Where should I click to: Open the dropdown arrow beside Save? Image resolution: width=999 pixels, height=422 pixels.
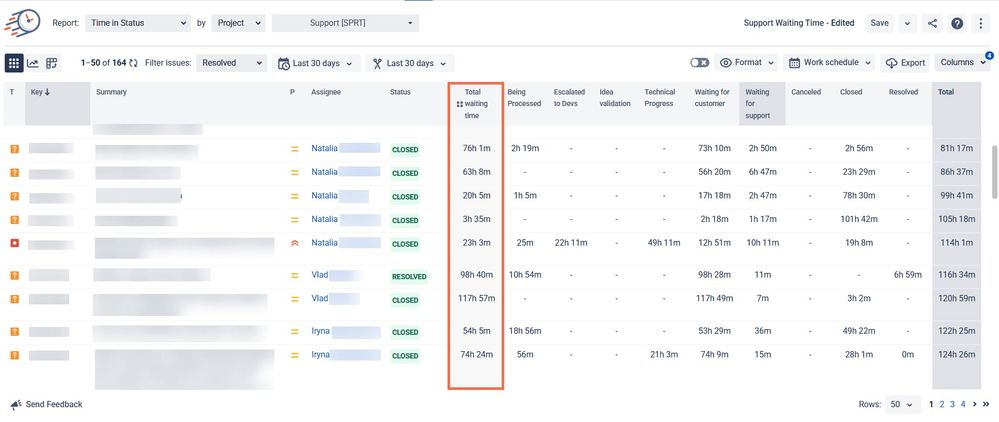tap(907, 24)
